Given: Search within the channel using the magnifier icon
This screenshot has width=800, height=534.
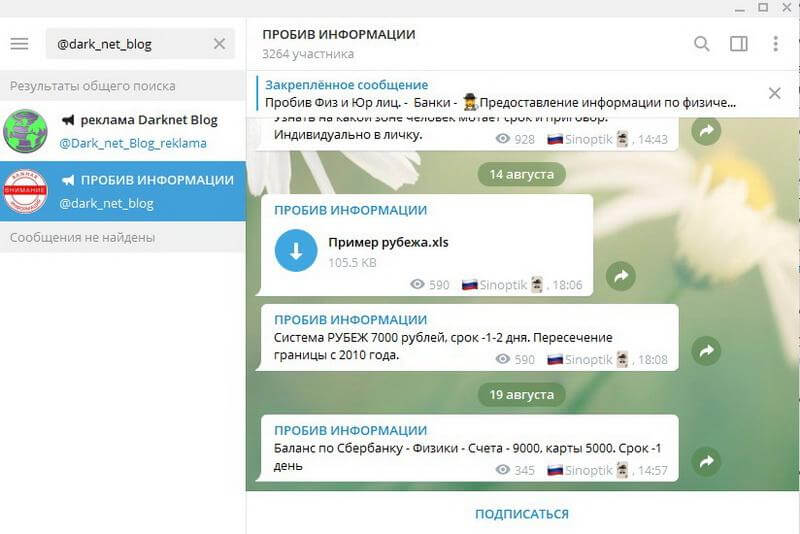Looking at the screenshot, I should coord(702,44).
